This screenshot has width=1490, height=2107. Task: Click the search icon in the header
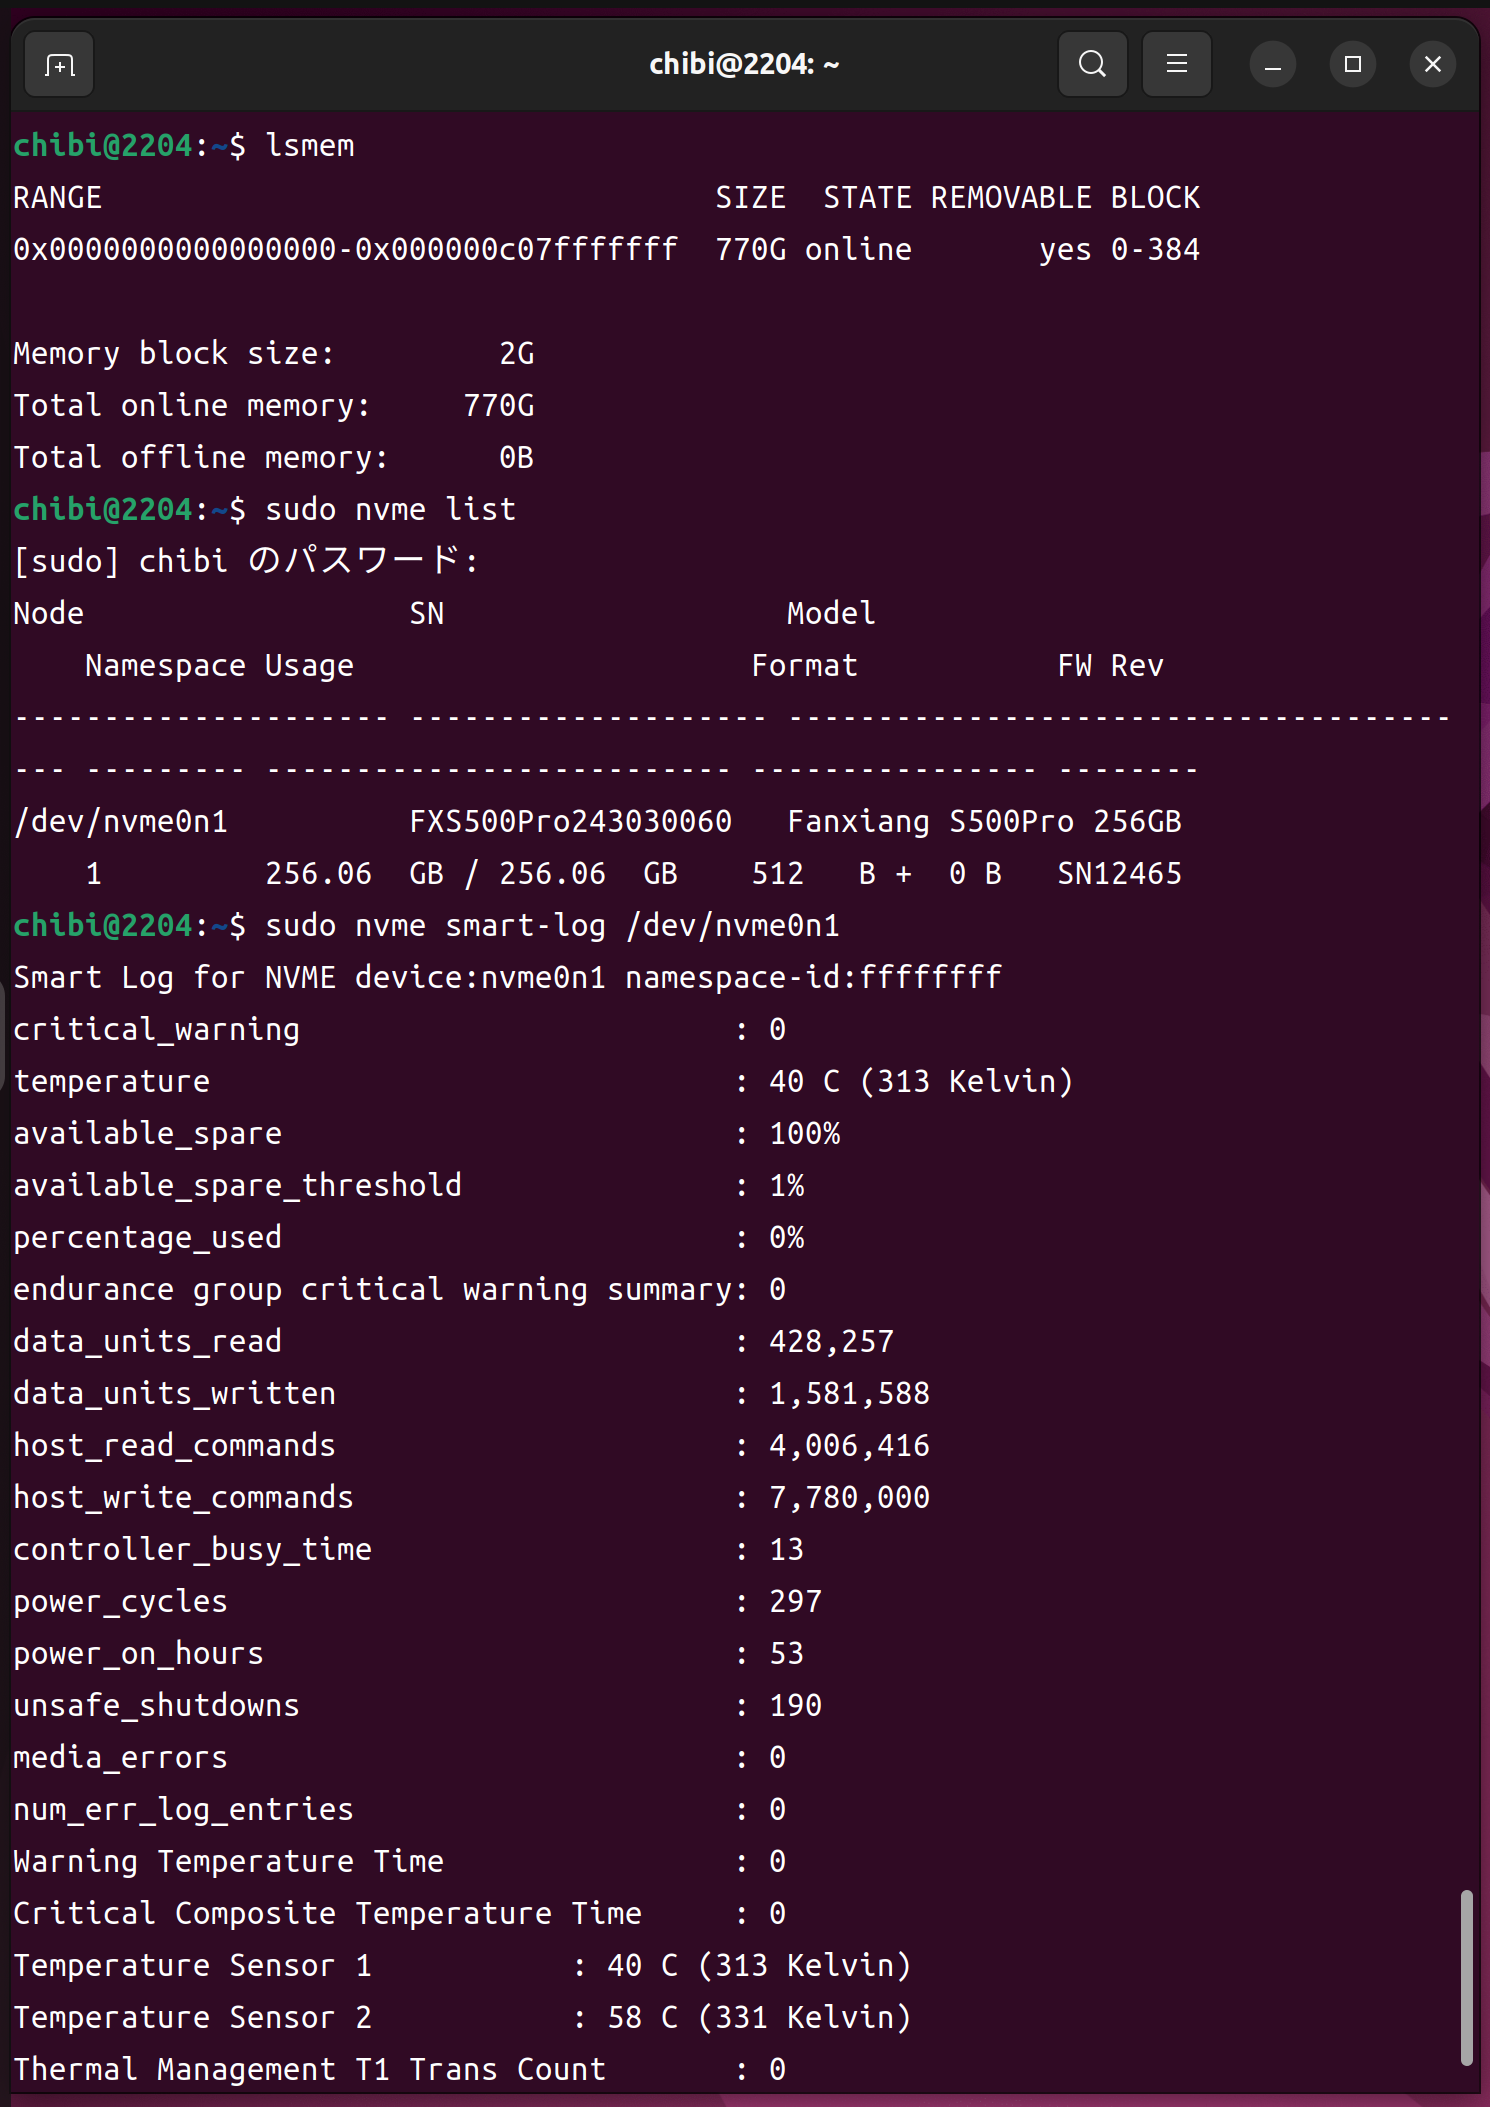[x=1092, y=65]
